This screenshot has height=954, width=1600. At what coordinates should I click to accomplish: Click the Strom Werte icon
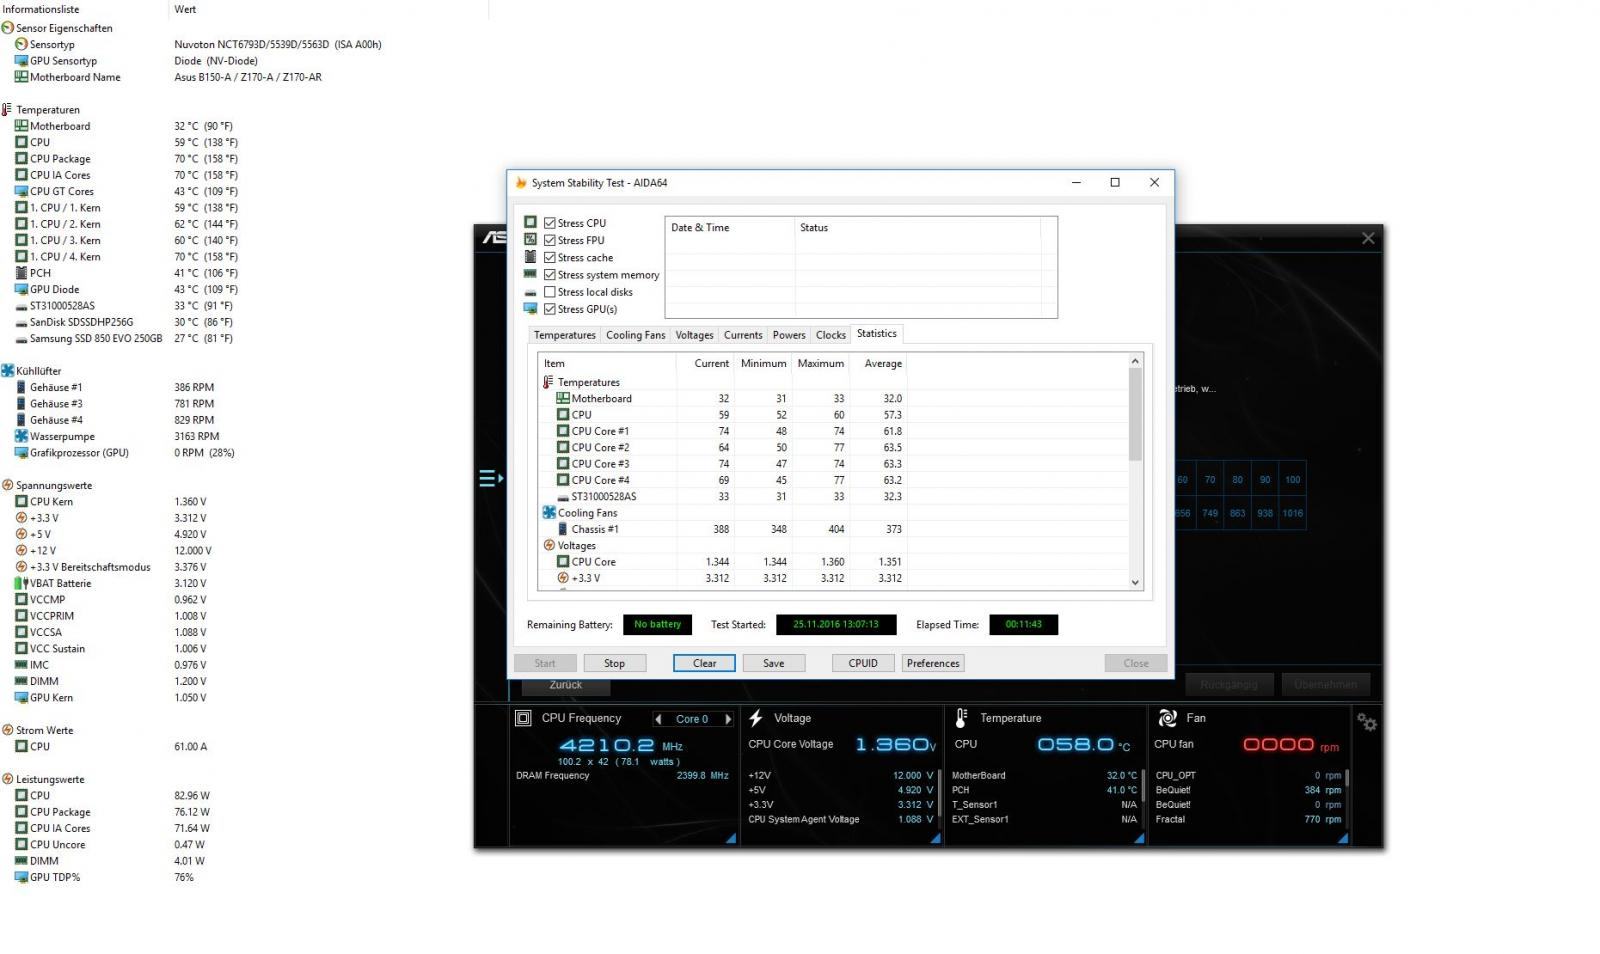7,730
